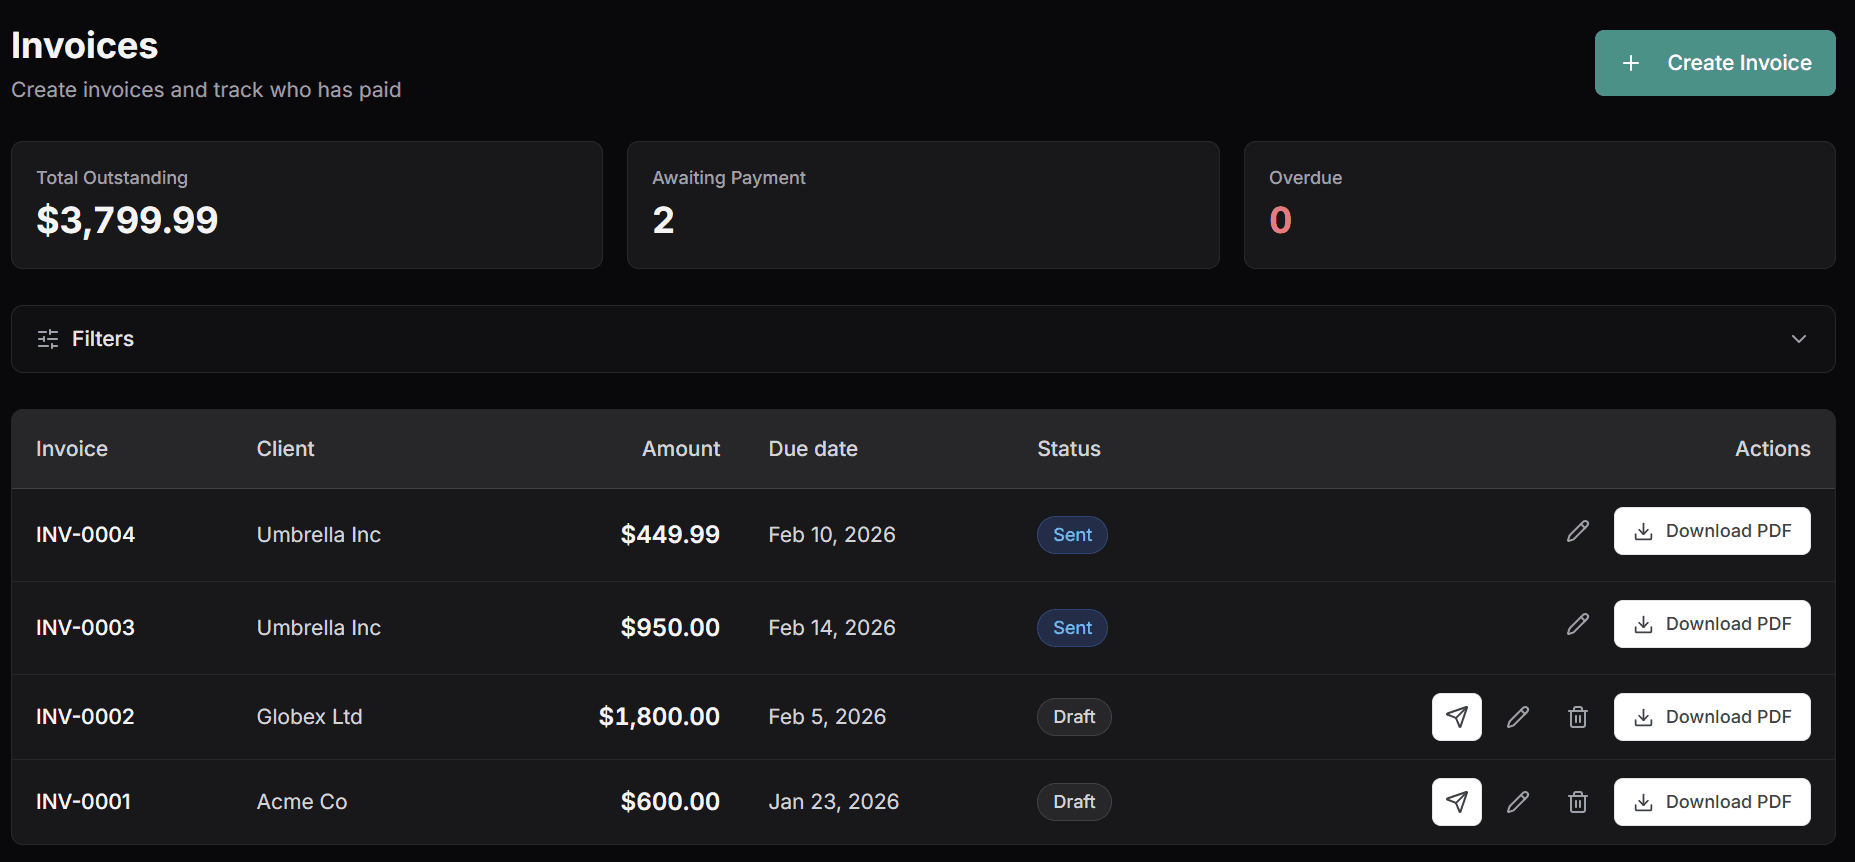Screen dimensions: 1855x862
Task: Select the Amount column header
Action: click(x=680, y=448)
